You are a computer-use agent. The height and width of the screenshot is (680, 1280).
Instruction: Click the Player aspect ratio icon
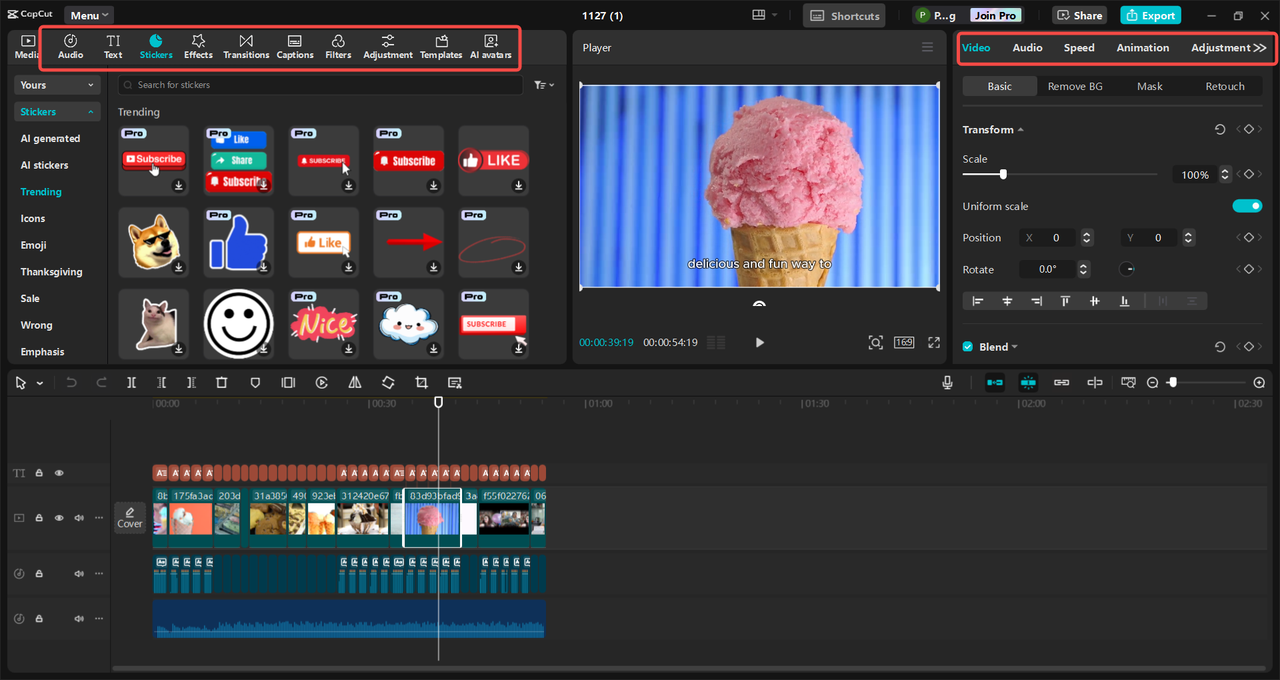click(904, 342)
